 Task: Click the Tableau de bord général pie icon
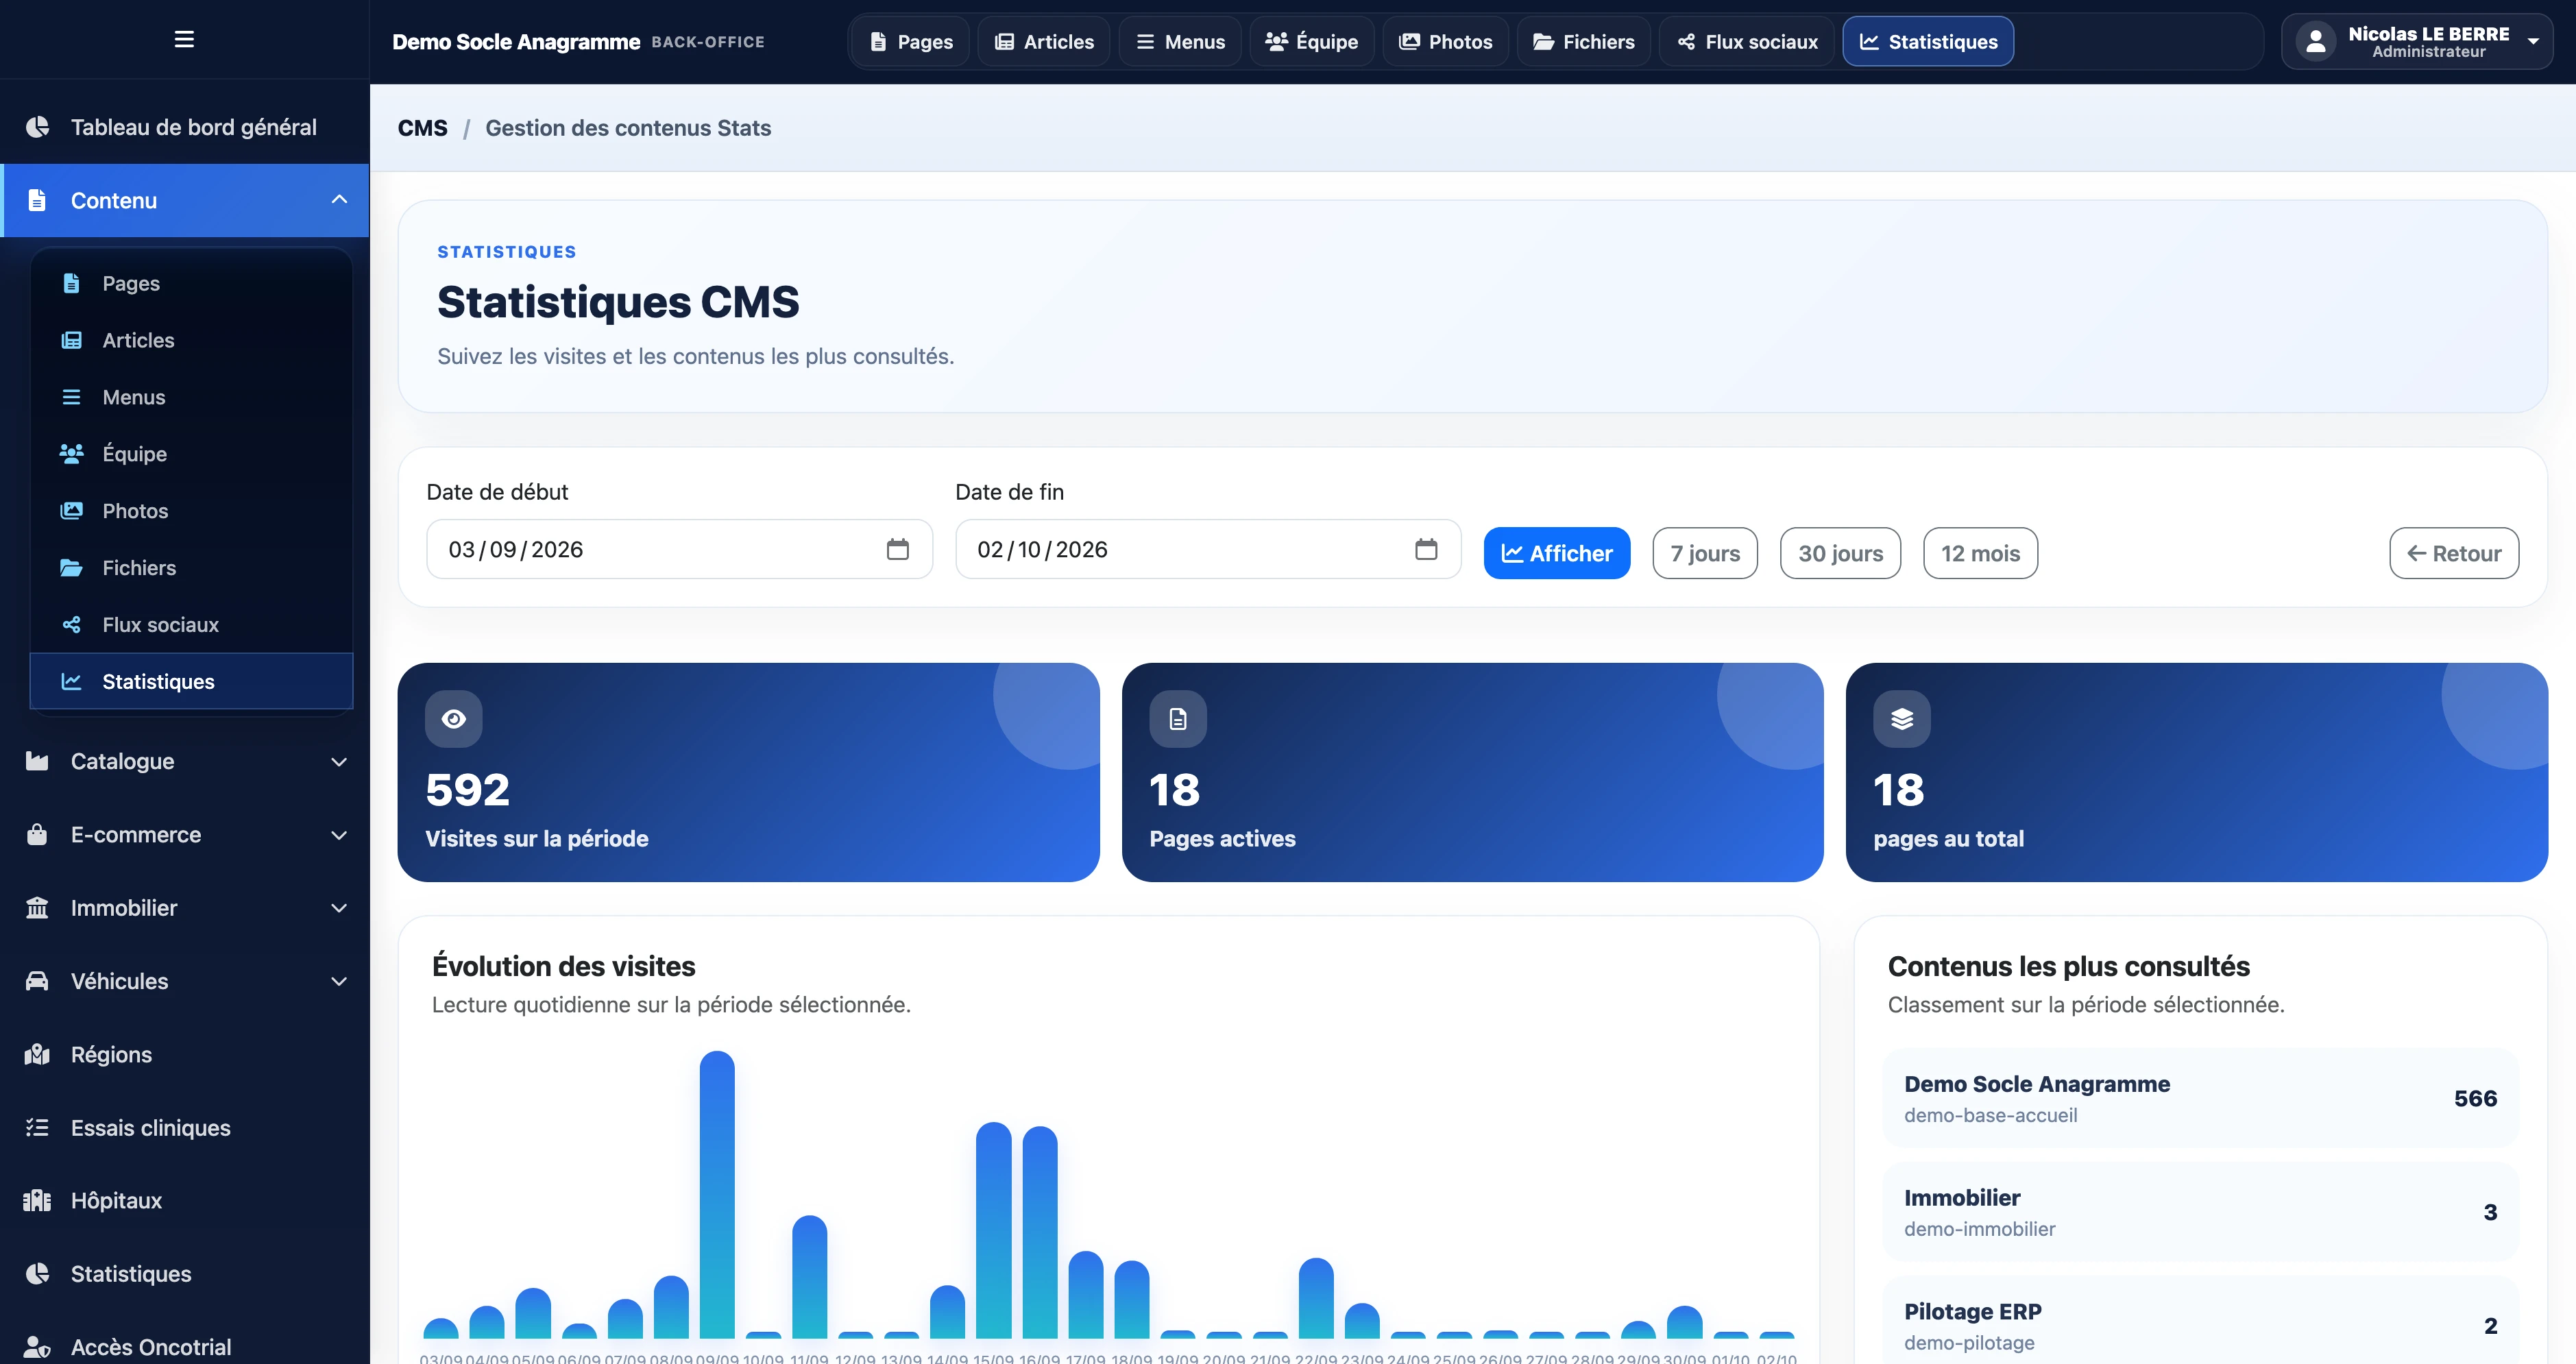[37, 127]
